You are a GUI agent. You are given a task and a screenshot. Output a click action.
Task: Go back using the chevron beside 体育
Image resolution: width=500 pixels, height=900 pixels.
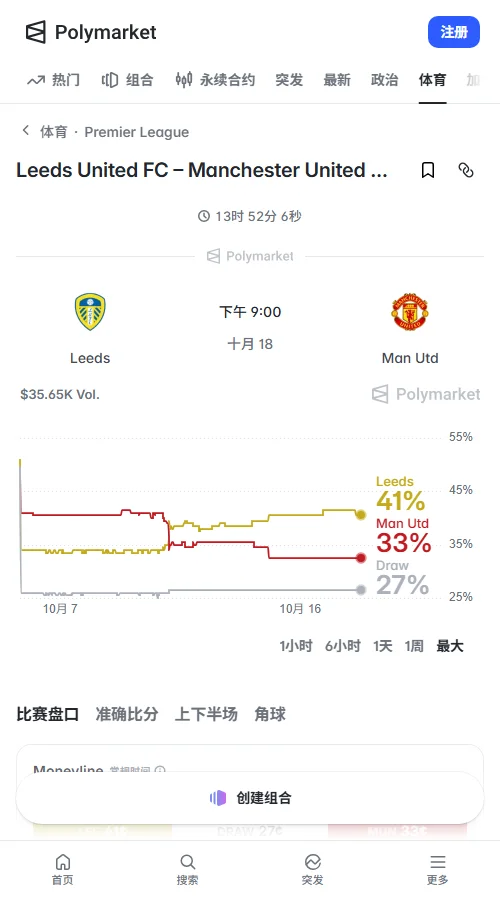(26, 131)
